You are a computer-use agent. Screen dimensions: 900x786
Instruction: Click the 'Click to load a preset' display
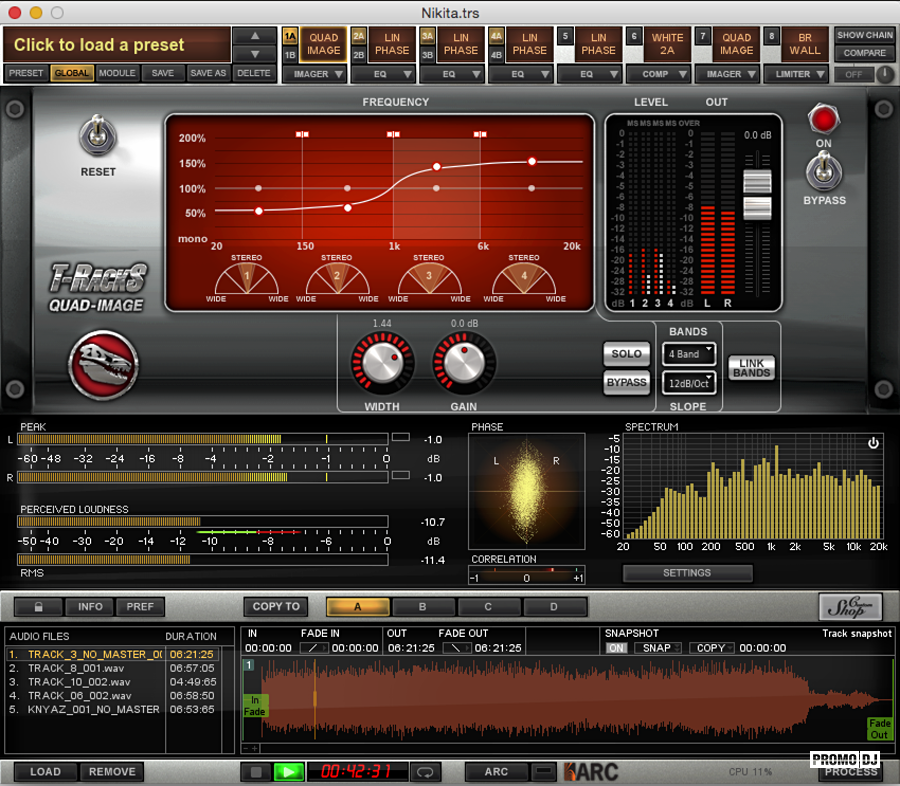pos(118,45)
